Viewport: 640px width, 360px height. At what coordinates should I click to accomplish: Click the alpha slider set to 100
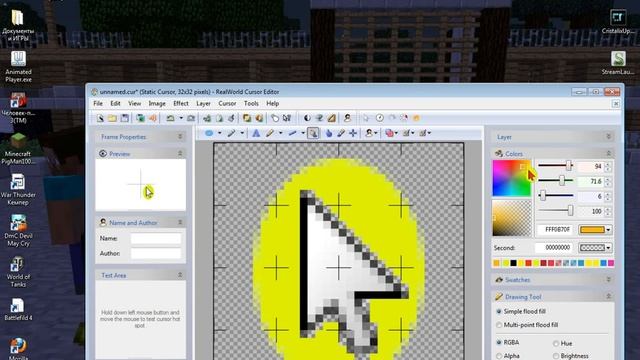(556, 211)
